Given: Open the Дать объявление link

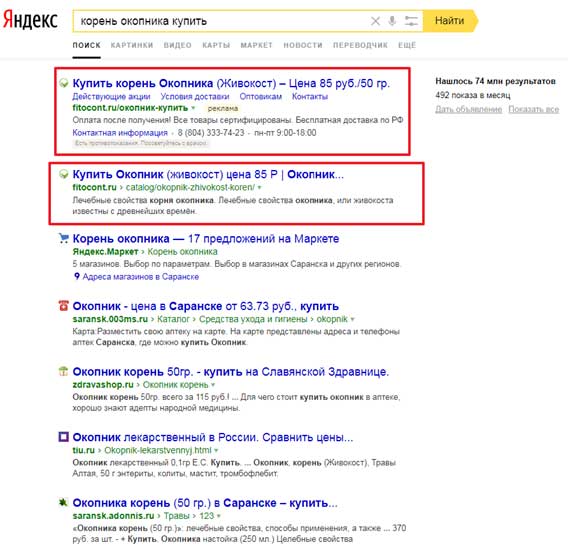Looking at the screenshot, I should [469, 109].
